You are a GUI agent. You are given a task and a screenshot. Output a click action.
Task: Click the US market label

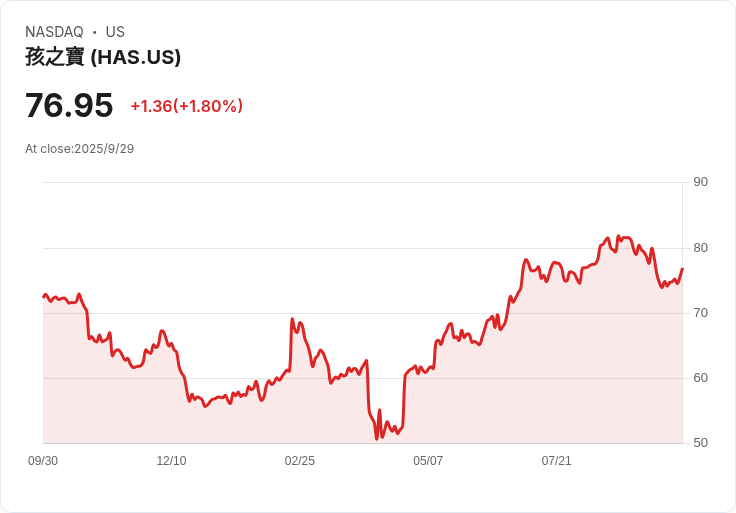click(115, 32)
